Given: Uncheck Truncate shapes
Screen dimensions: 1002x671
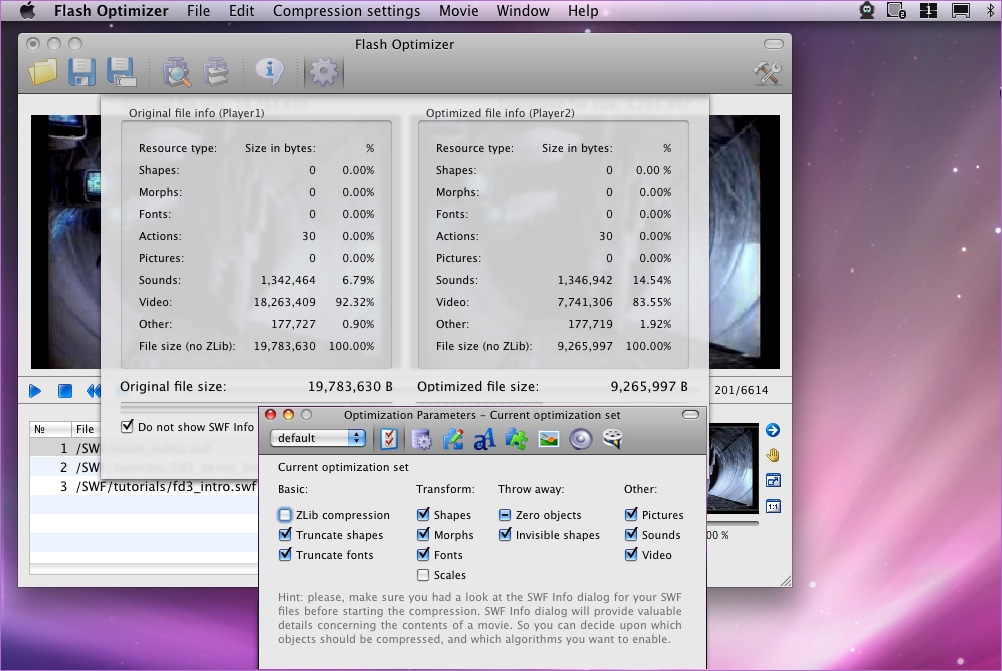Looking at the screenshot, I should coord(285,534).
